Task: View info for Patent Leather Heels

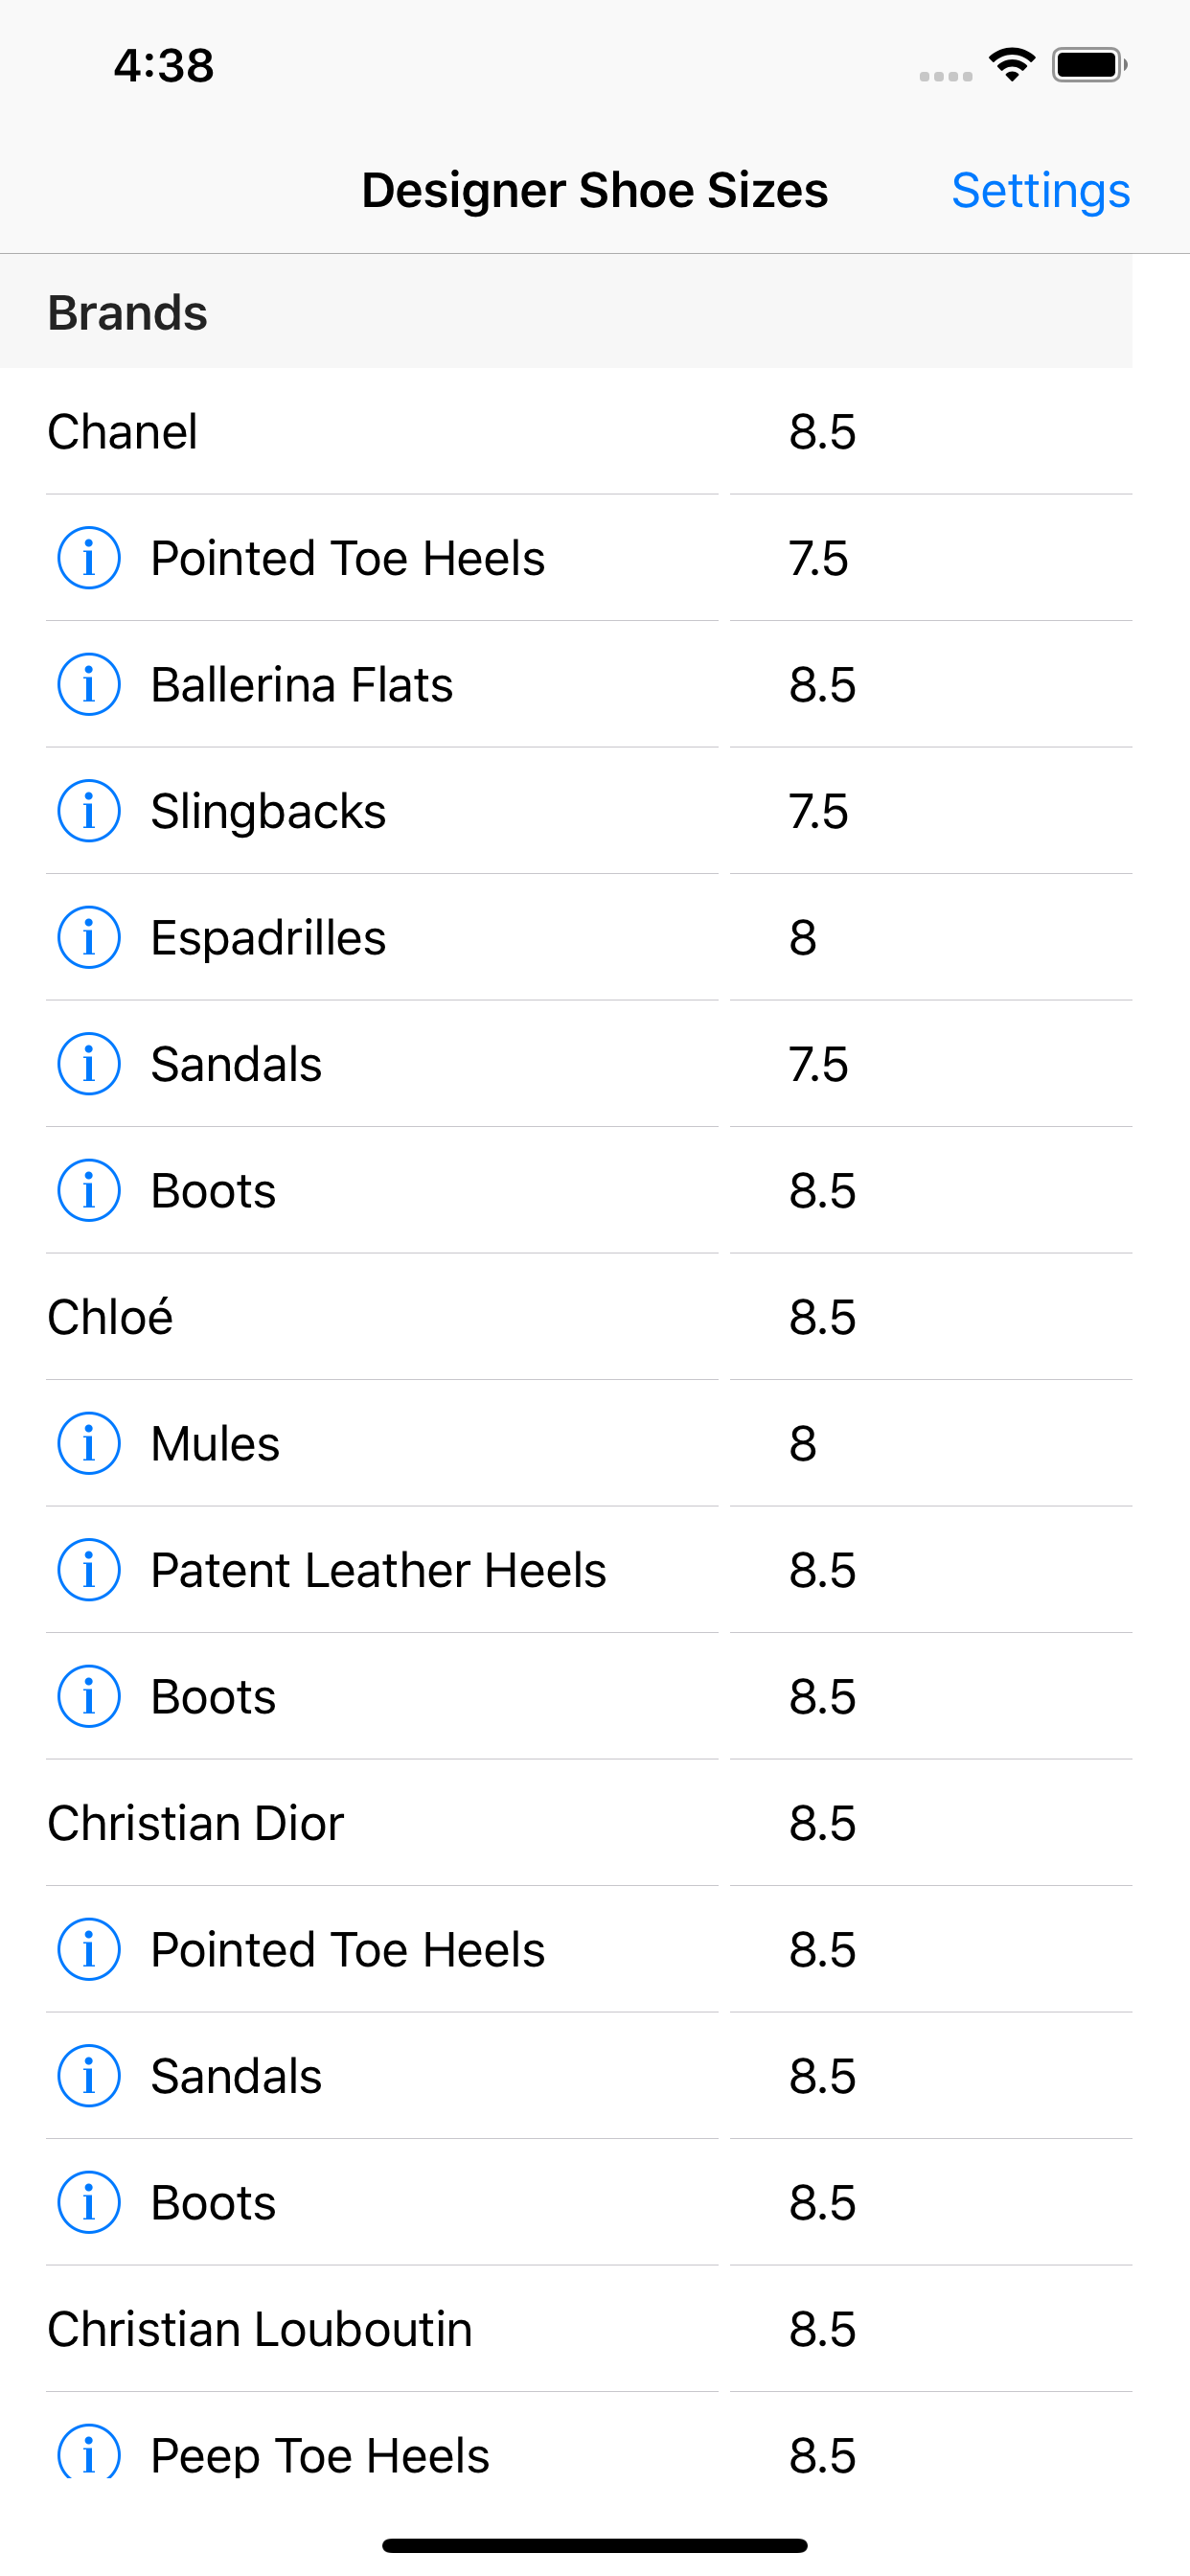Action: (89, 1570)
